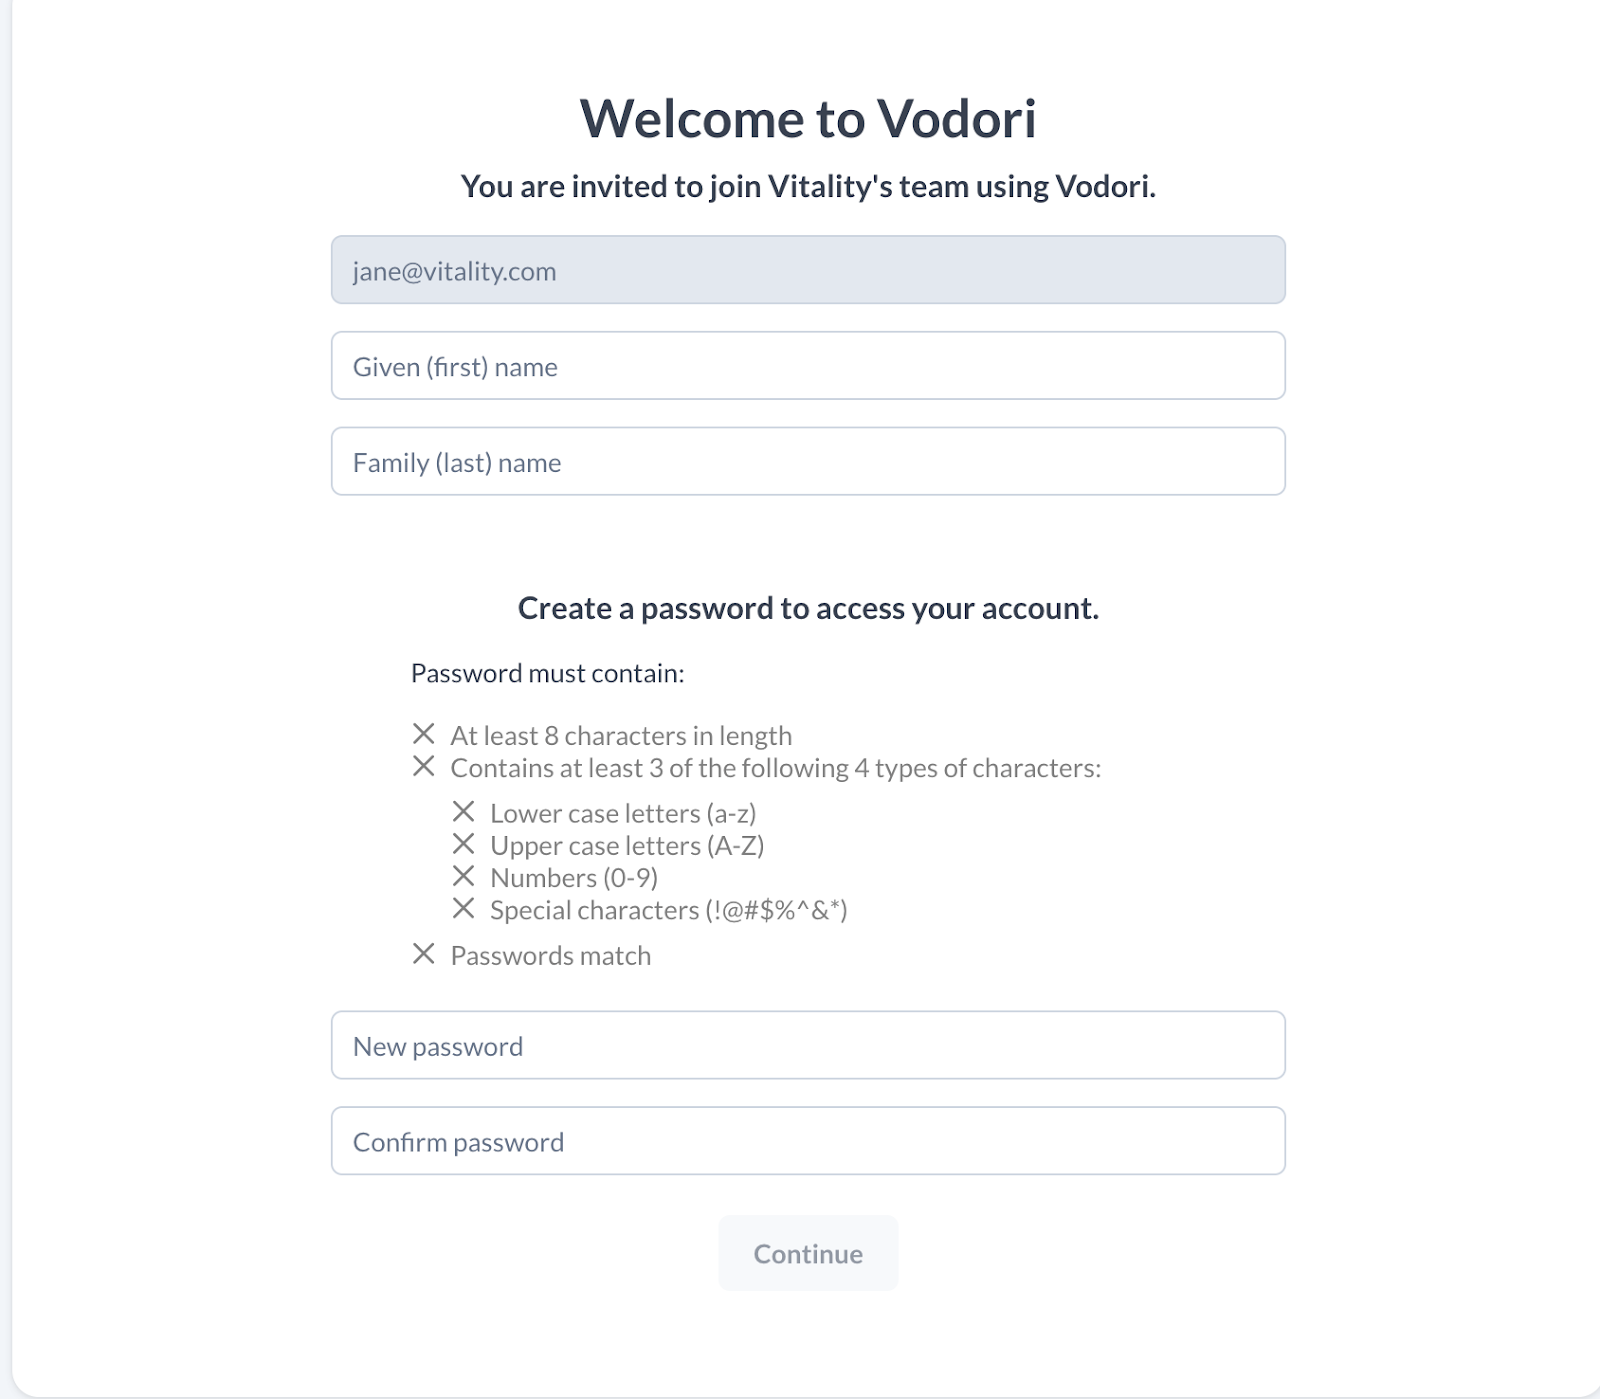Click the Vitality's team invitation subtitle
Image resolution: width=1600 pixels, height=1399 pixels.
pyautogui.click(x=808, y=187)
